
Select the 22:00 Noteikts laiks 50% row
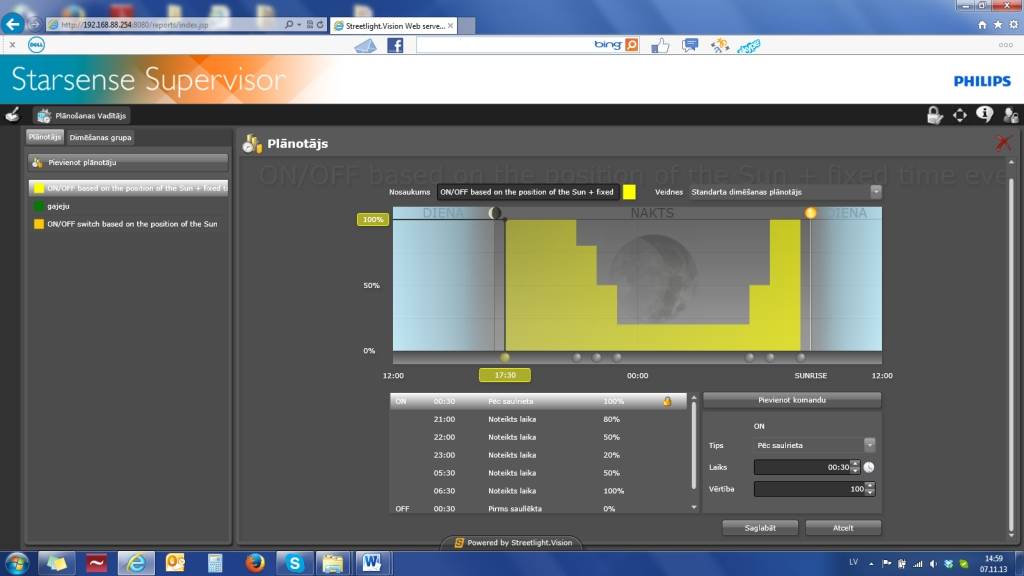[538, 437]
